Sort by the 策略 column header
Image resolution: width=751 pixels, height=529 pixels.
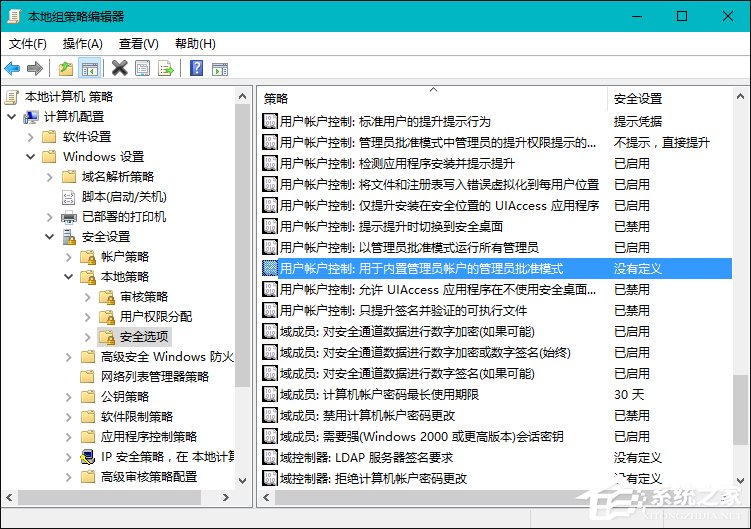pyautogui.click(x=433, y=99)
